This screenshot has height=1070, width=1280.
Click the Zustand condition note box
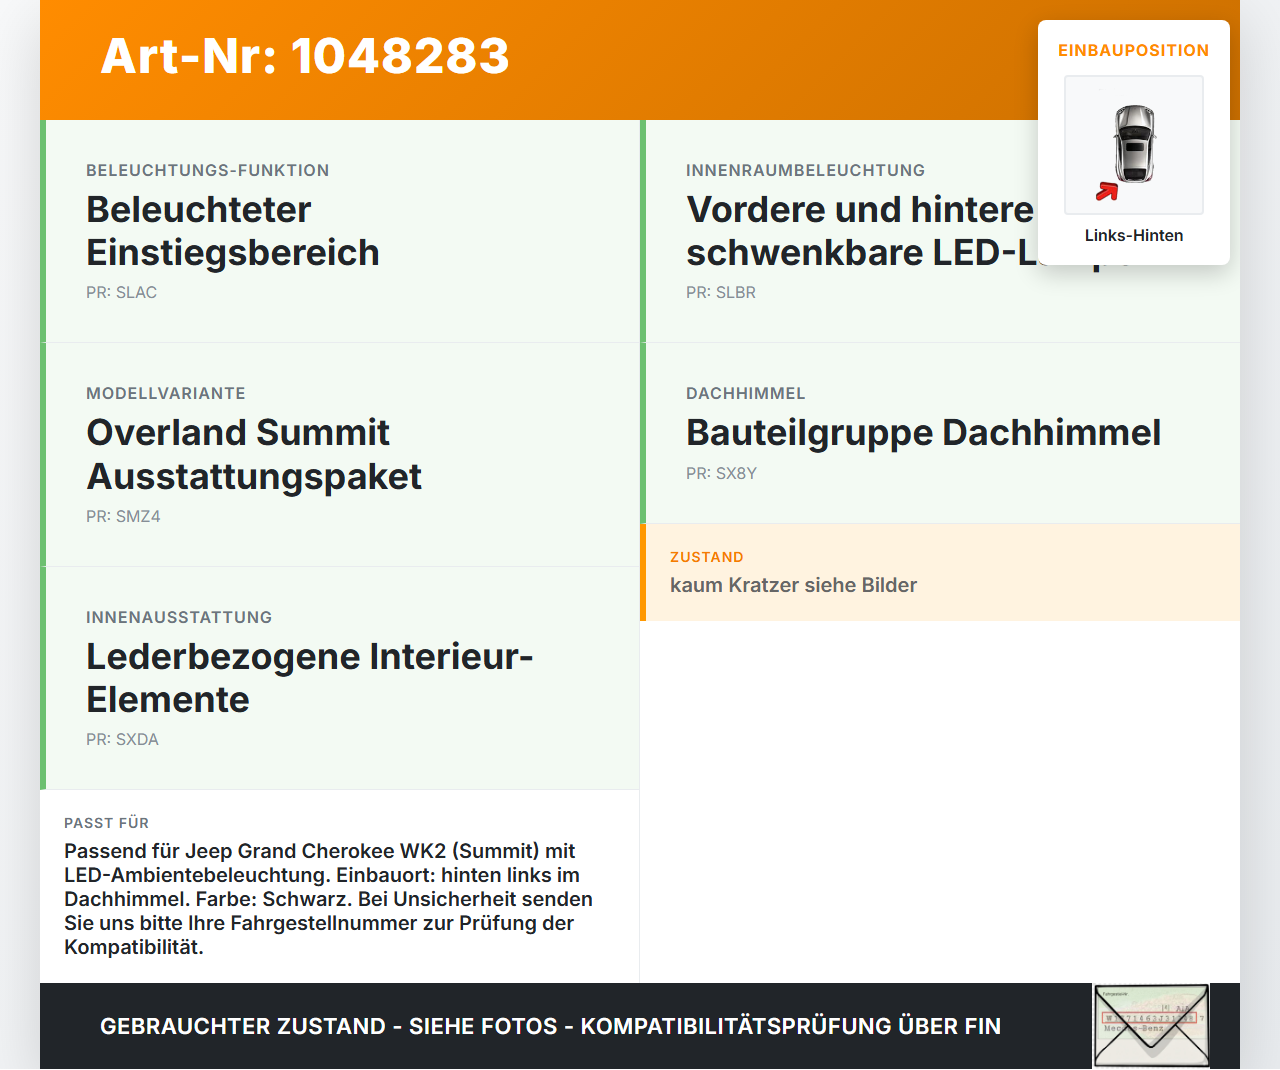click(x=940, y=572)
